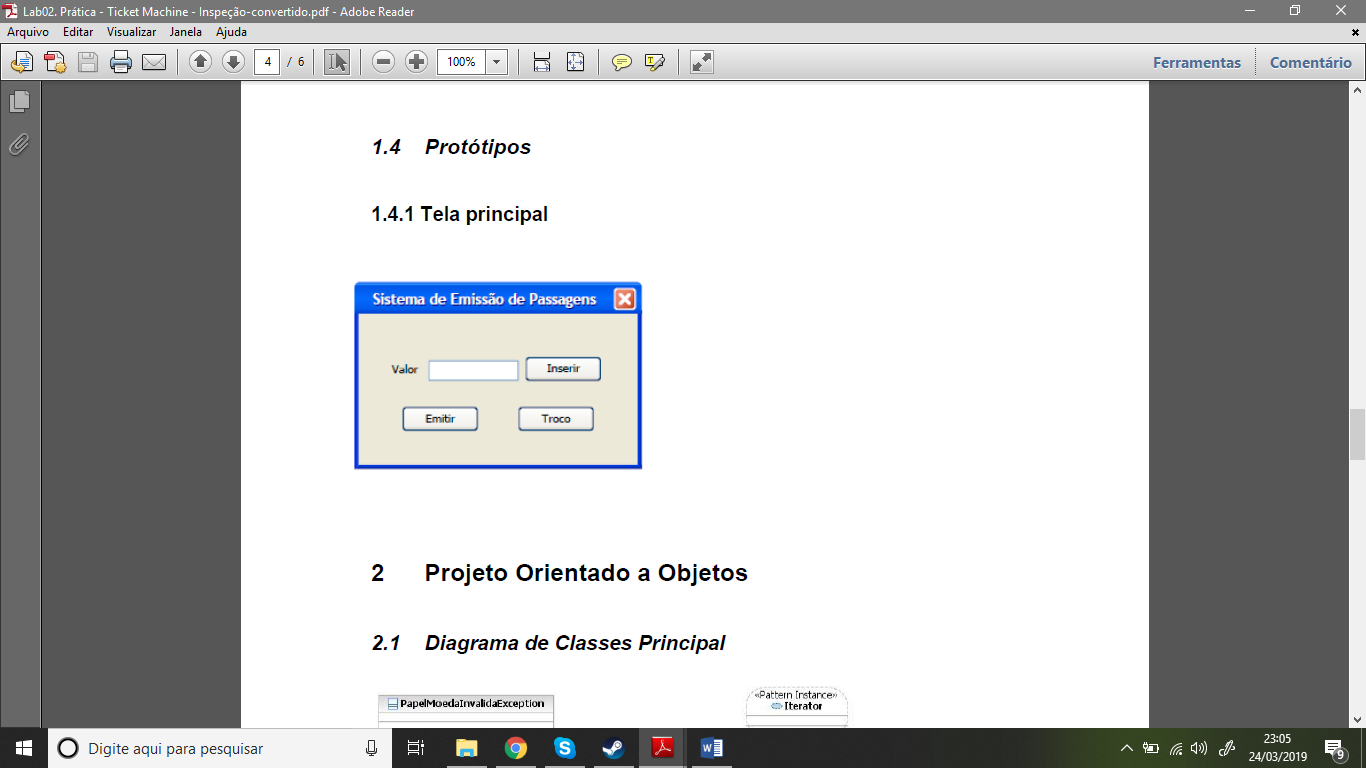Open Google Chrome from the taskbar
This screenshot has width=1366, height=768.
(x=515, y=748)
